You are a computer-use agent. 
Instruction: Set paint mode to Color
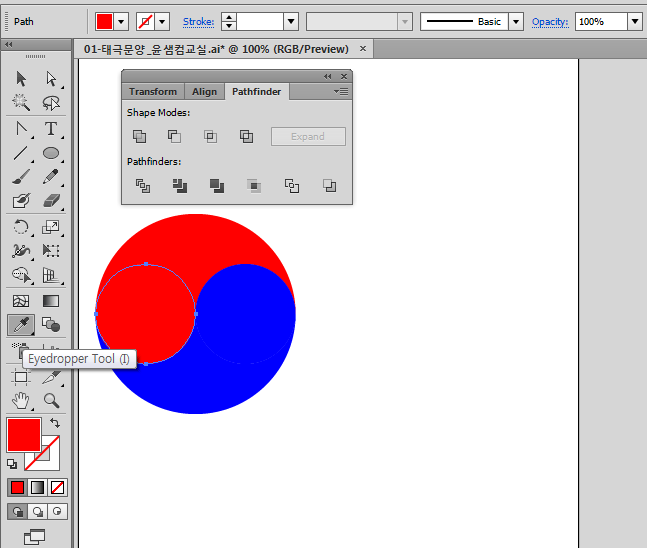17,487
